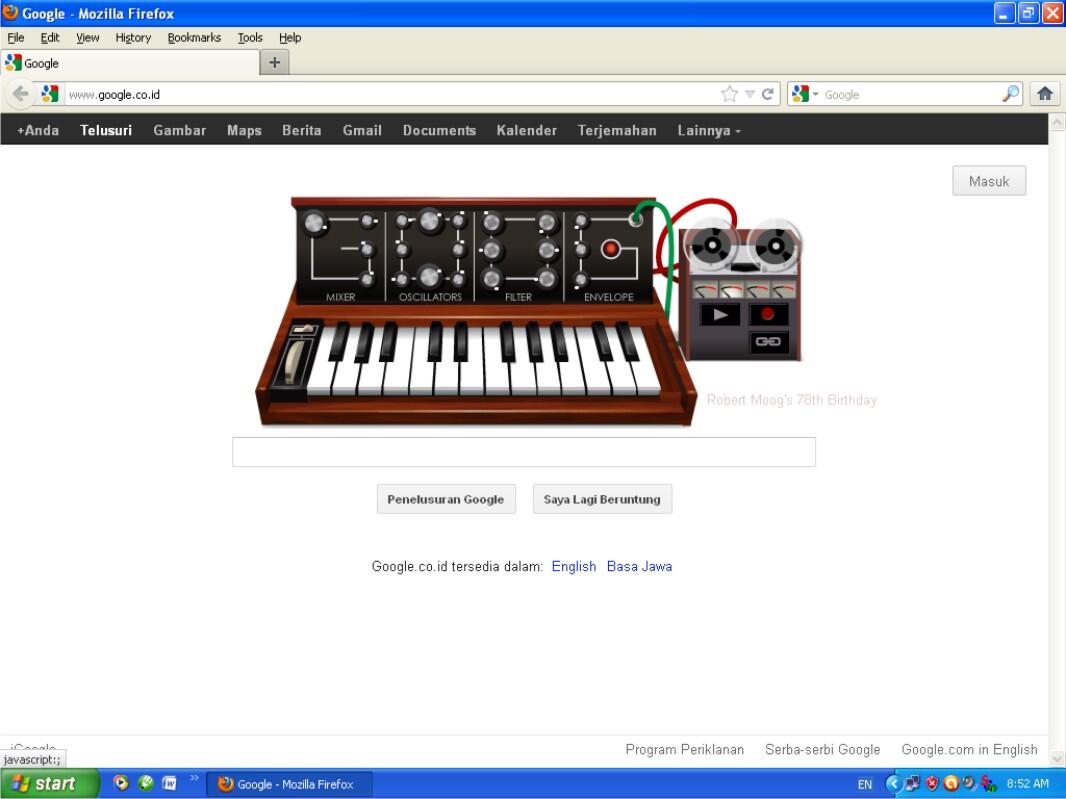Click the taskbar clock showing 8:52 AM
Image resolution: width=1066 pixels, height=799 pixels.
click(1028, 783)
